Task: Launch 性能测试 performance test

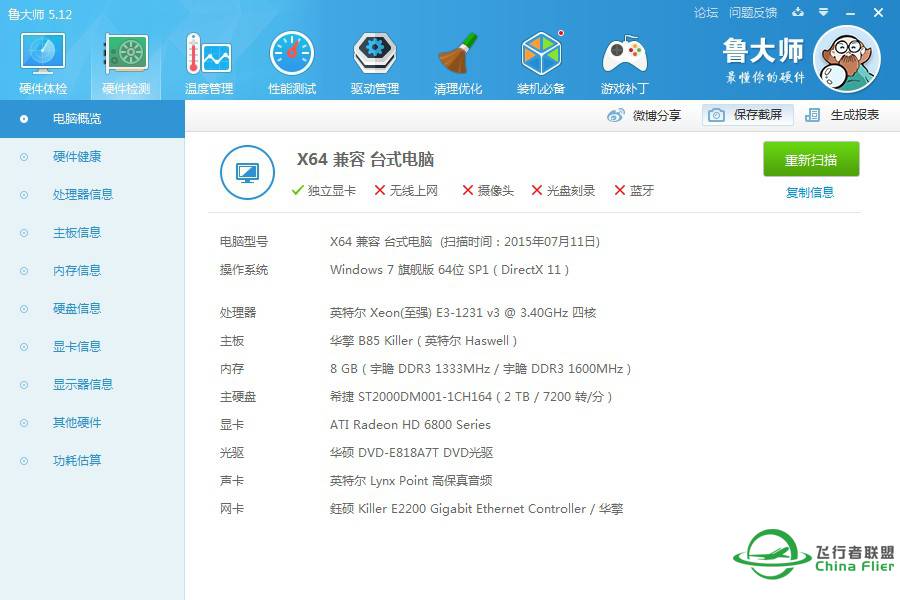Action: [x=291, y=60]
